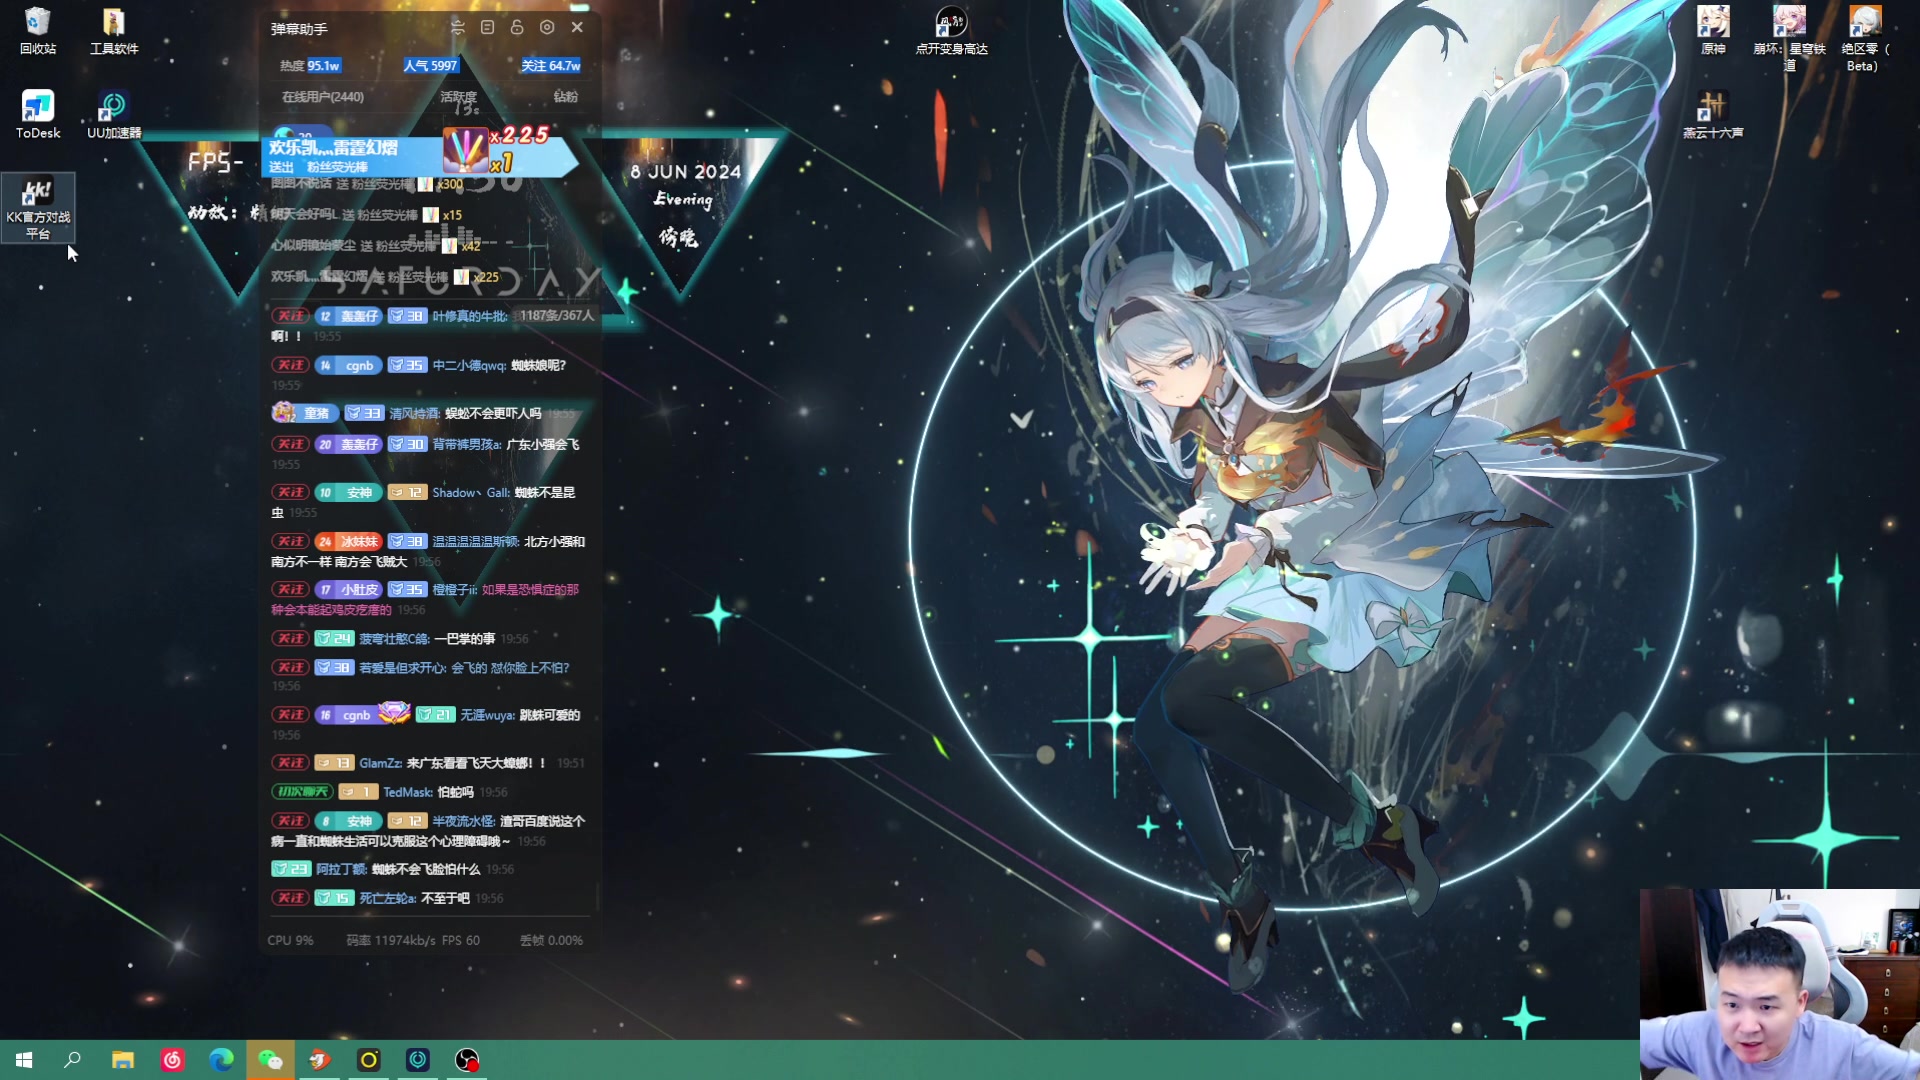The width and height of the screenshot is (1920, 1080).
Task: Open Microsoft Edge from the taskbar
Action: 221,1060
